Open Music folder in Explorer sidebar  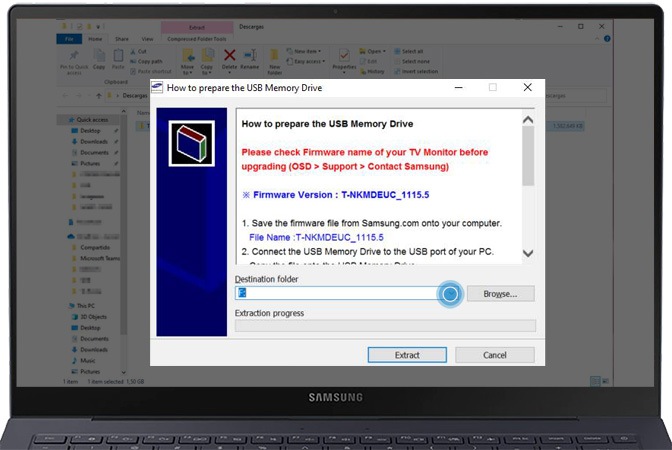tap(84, 360)
